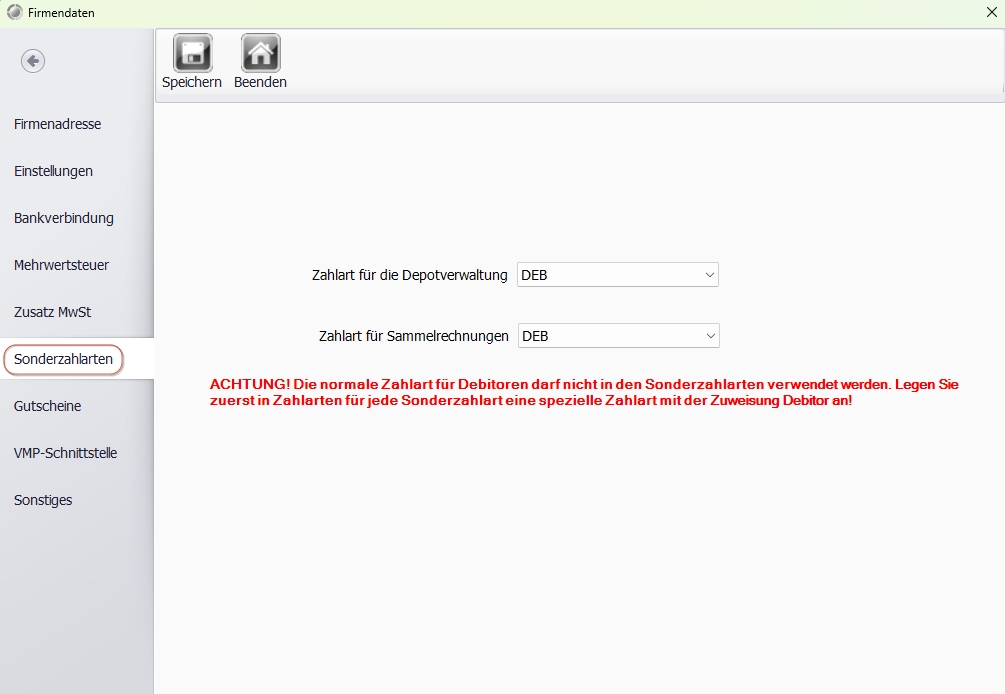Navigate to VMP-Schnittstelle
This screenshot has height=694, width=1005.
point(65,453)
